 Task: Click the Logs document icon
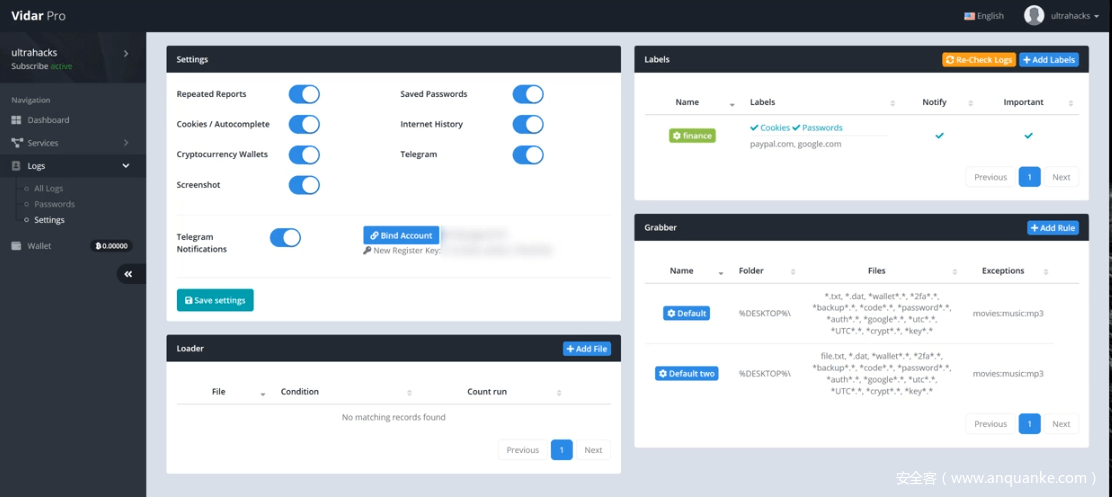pyautogui.click(x=16, y=166)
